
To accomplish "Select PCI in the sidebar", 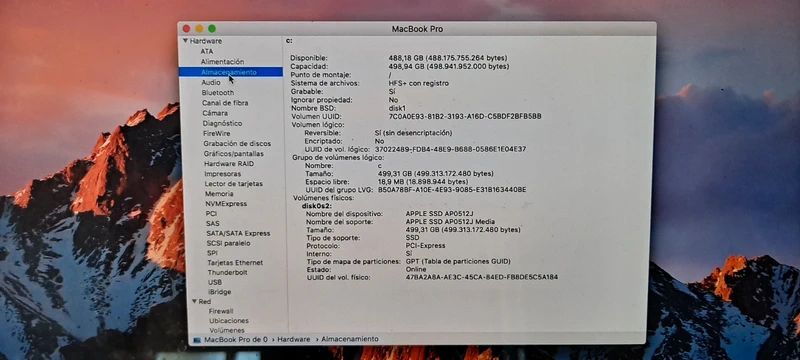I will pos(211,214).
